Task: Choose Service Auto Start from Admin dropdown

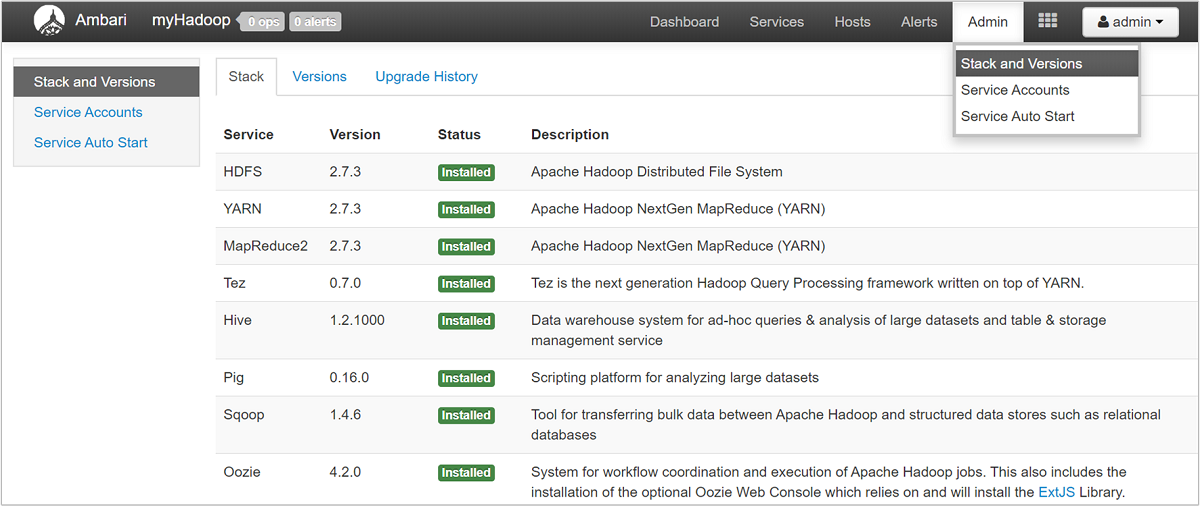Action: (x=1017, y=116)
